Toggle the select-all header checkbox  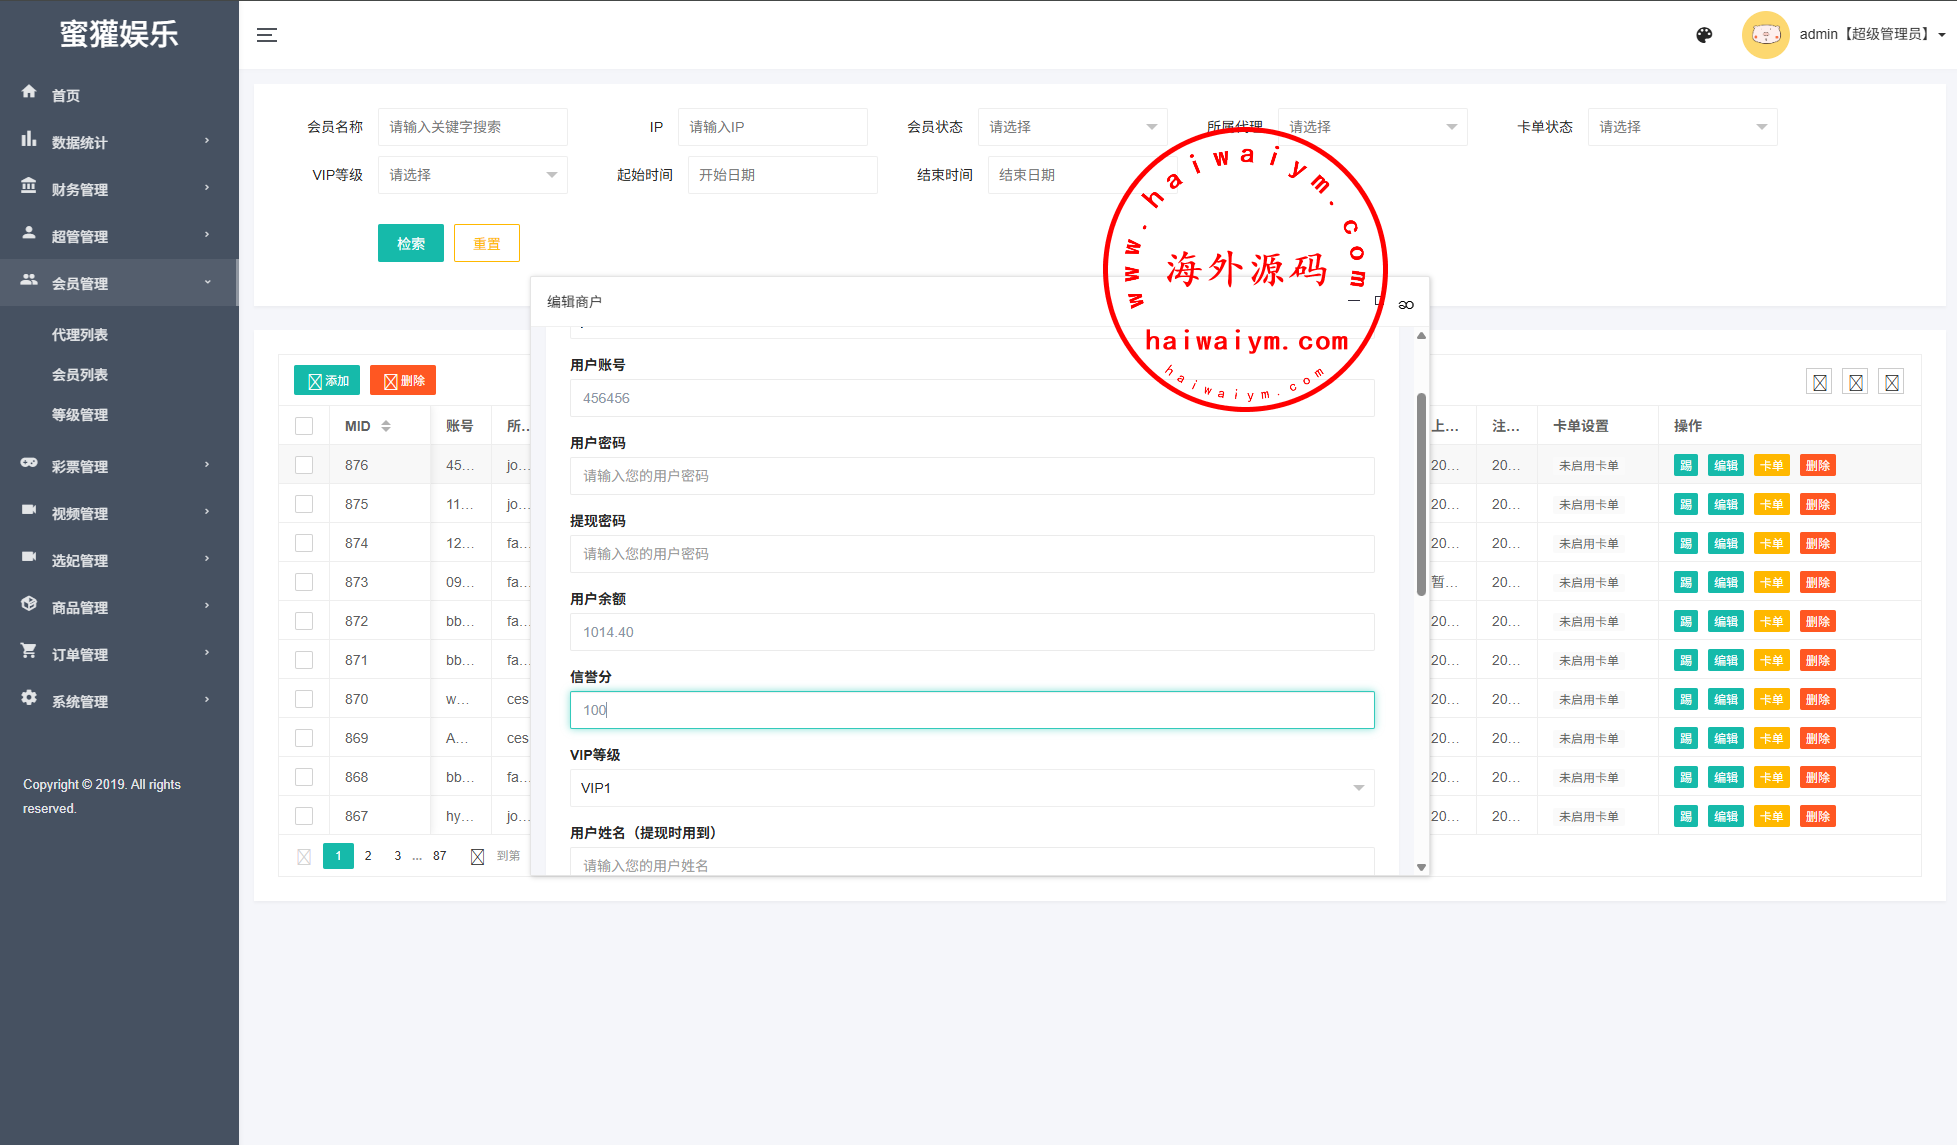pos(304,426)
